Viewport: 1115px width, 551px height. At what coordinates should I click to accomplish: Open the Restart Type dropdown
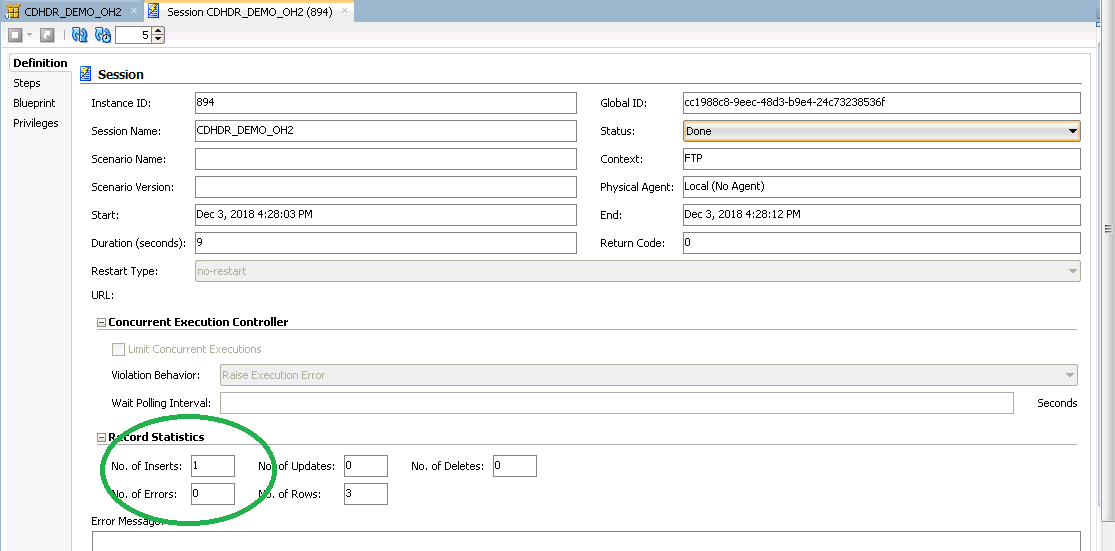[x=638, y=271]
